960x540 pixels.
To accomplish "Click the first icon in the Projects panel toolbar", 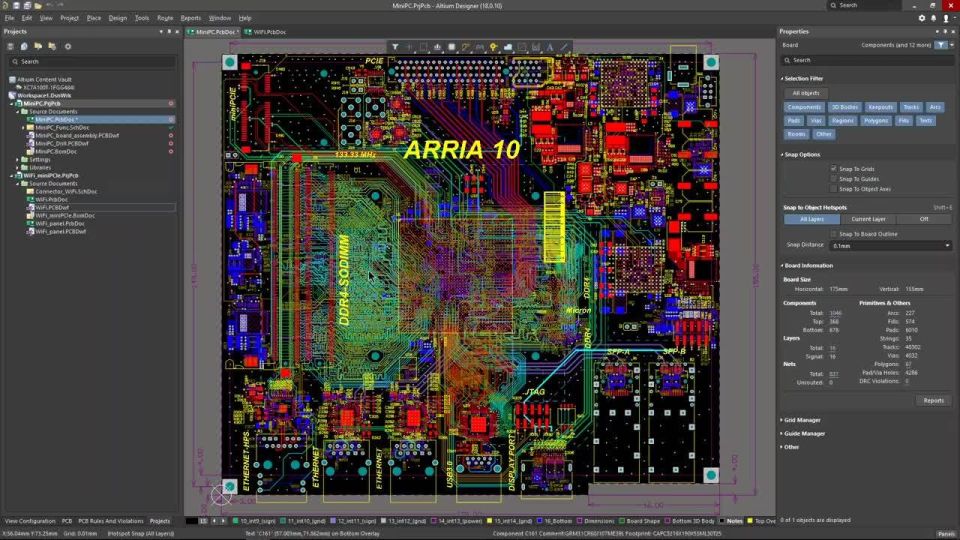I will (x=10, y=47).
